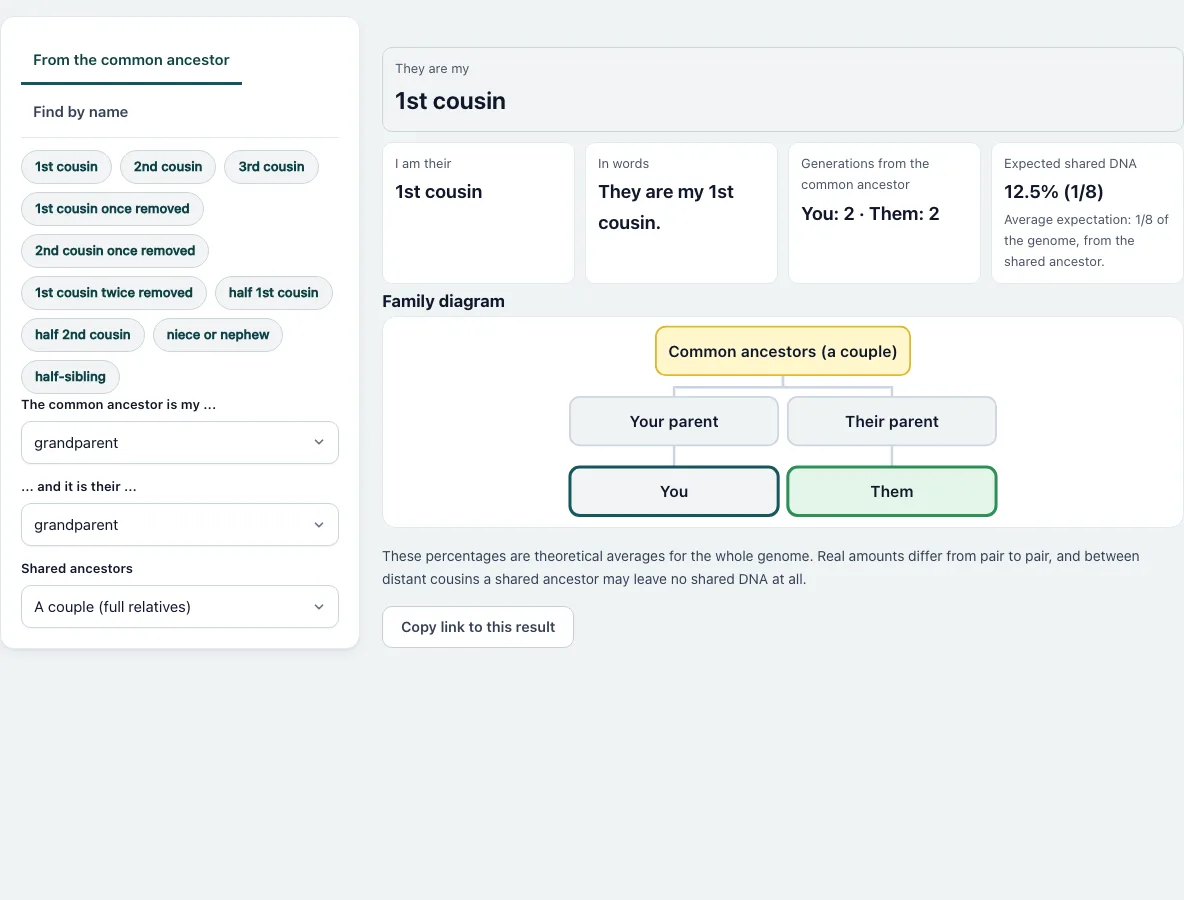Pick the half 2nd cousin chip

83,334
